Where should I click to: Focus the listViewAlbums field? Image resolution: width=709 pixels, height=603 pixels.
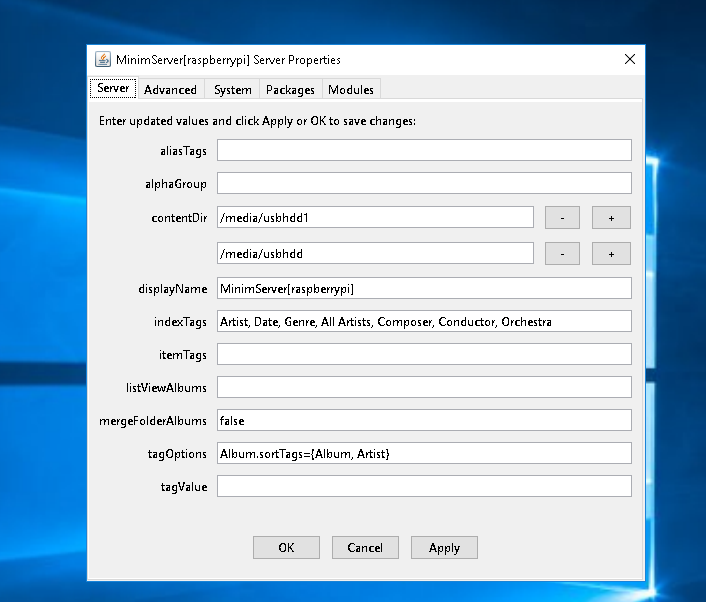click(x=425, y=388)
